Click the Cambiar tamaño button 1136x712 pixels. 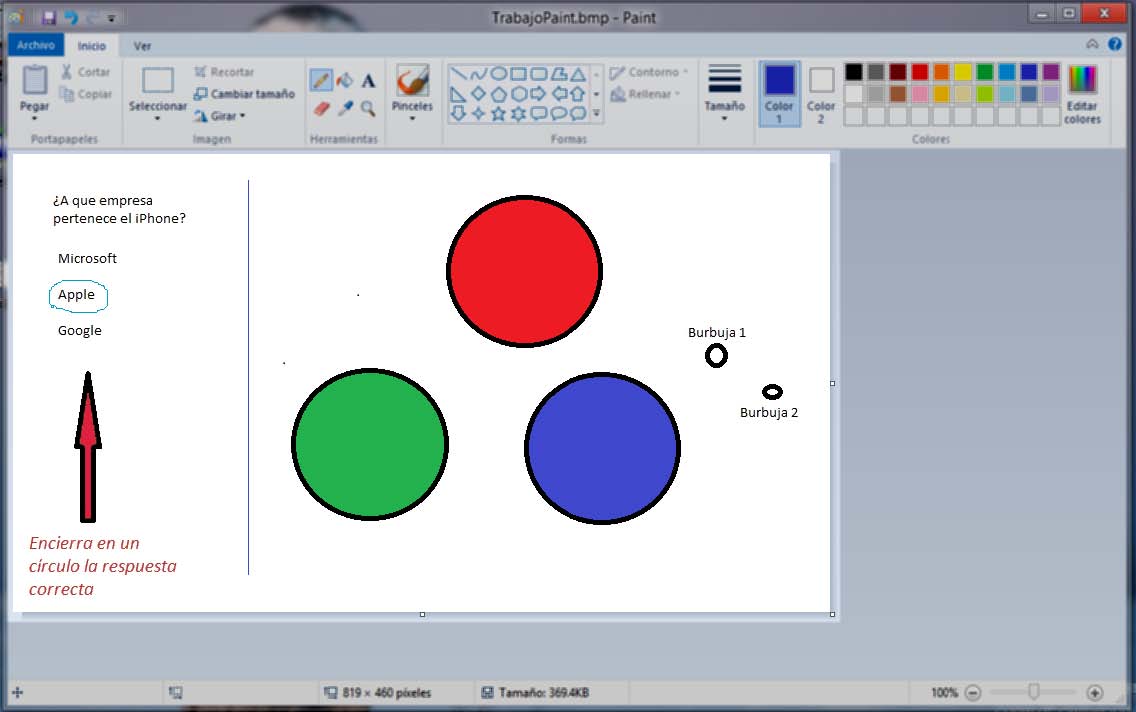(x=244, y=94)
